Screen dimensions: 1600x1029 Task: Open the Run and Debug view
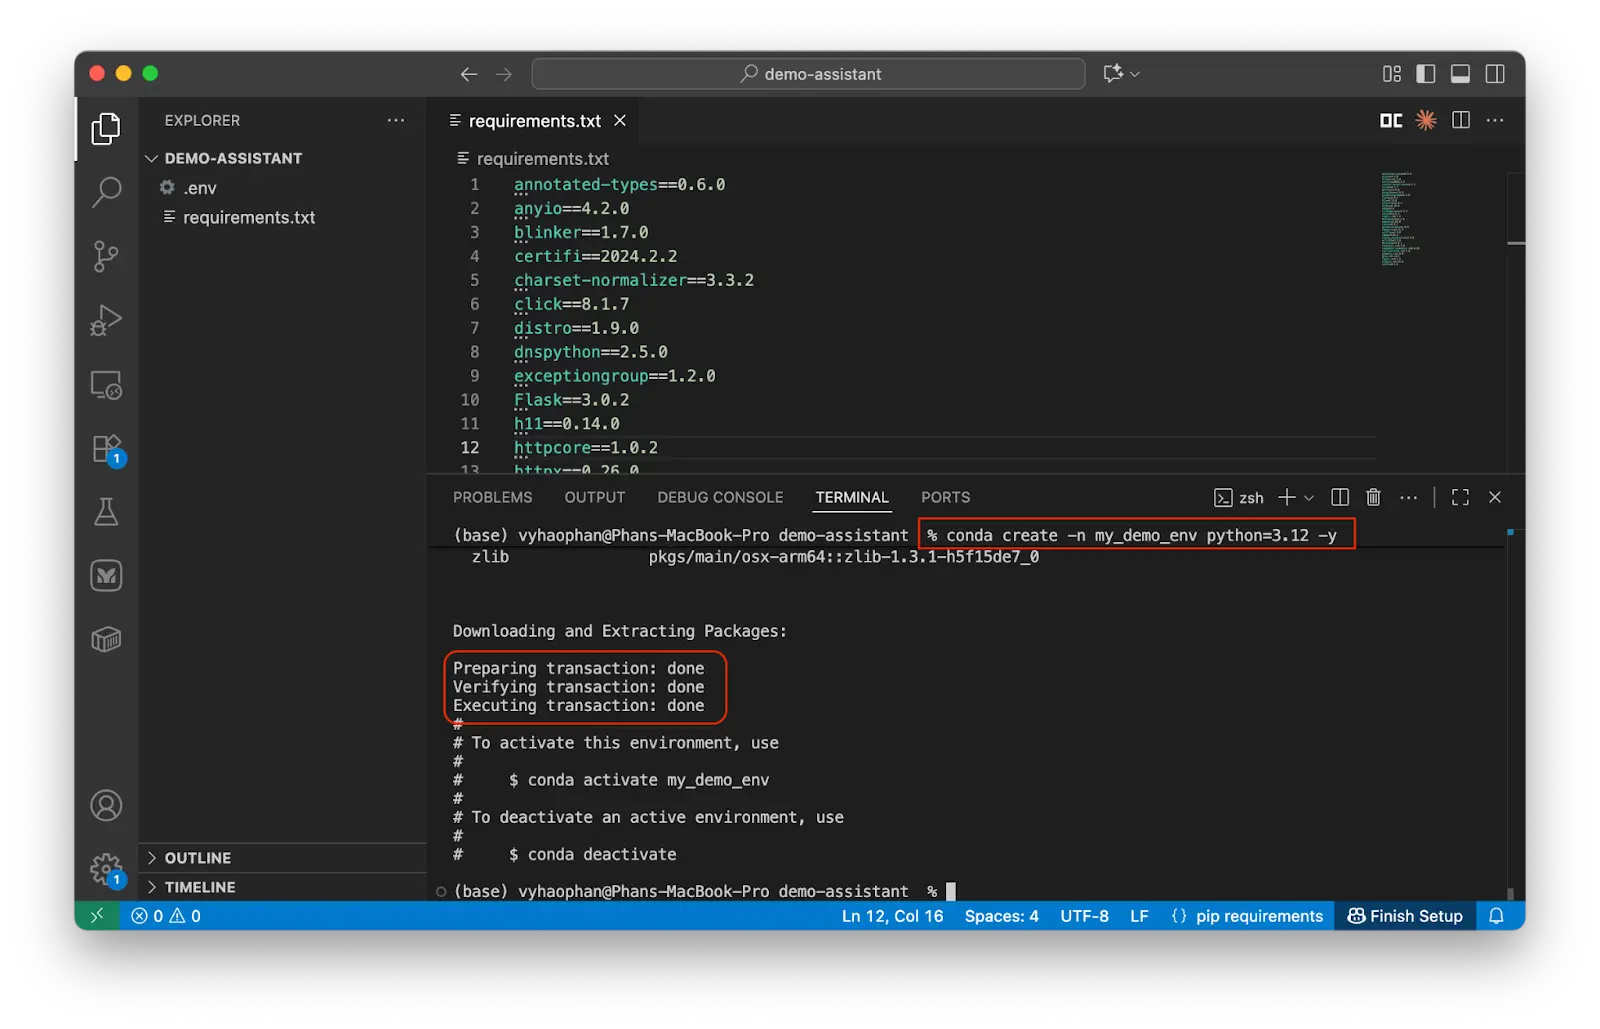point(106,320)
